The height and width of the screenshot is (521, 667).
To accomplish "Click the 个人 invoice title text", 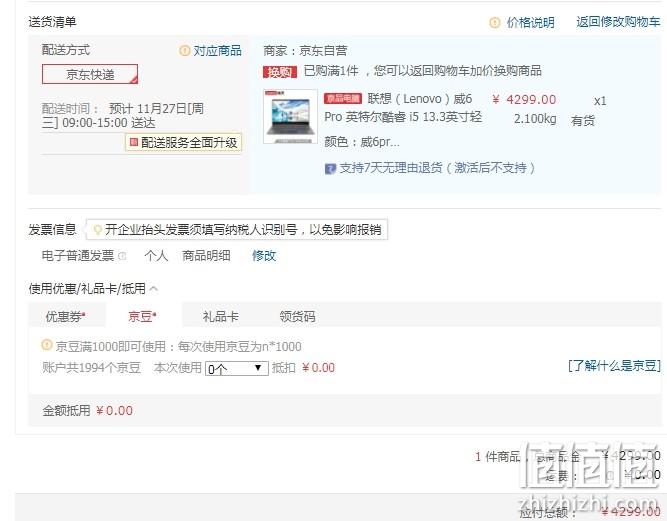I will pyautogui.click(x=156, y=256).
